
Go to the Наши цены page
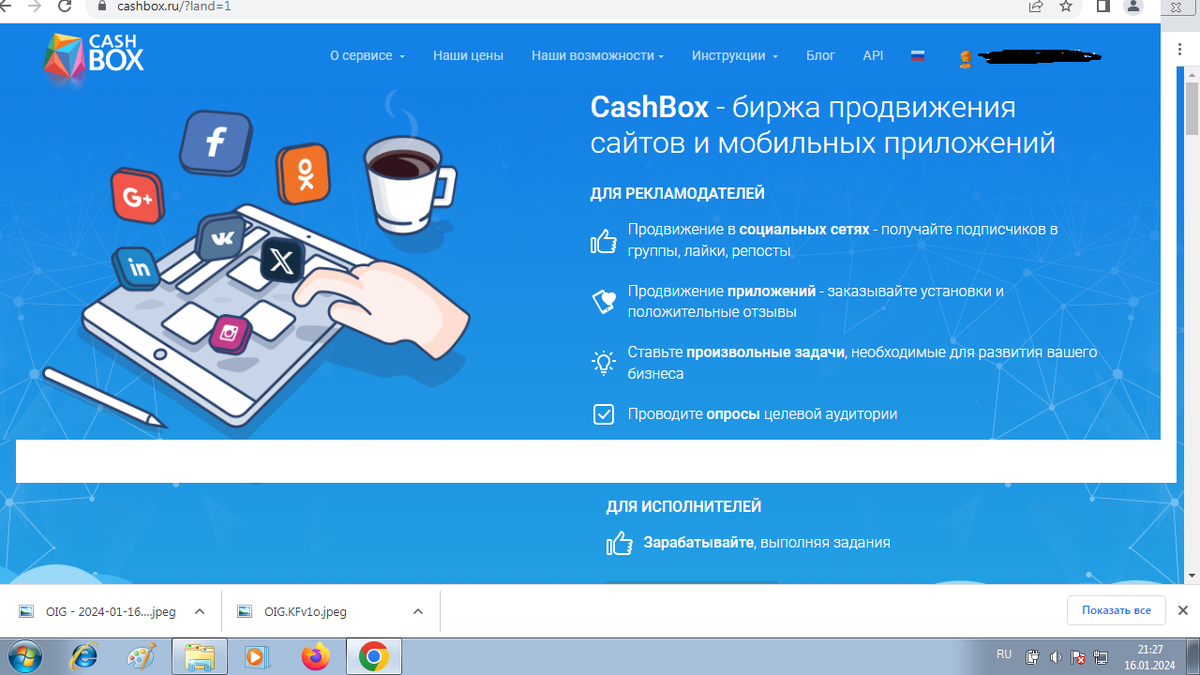point(468,56)
